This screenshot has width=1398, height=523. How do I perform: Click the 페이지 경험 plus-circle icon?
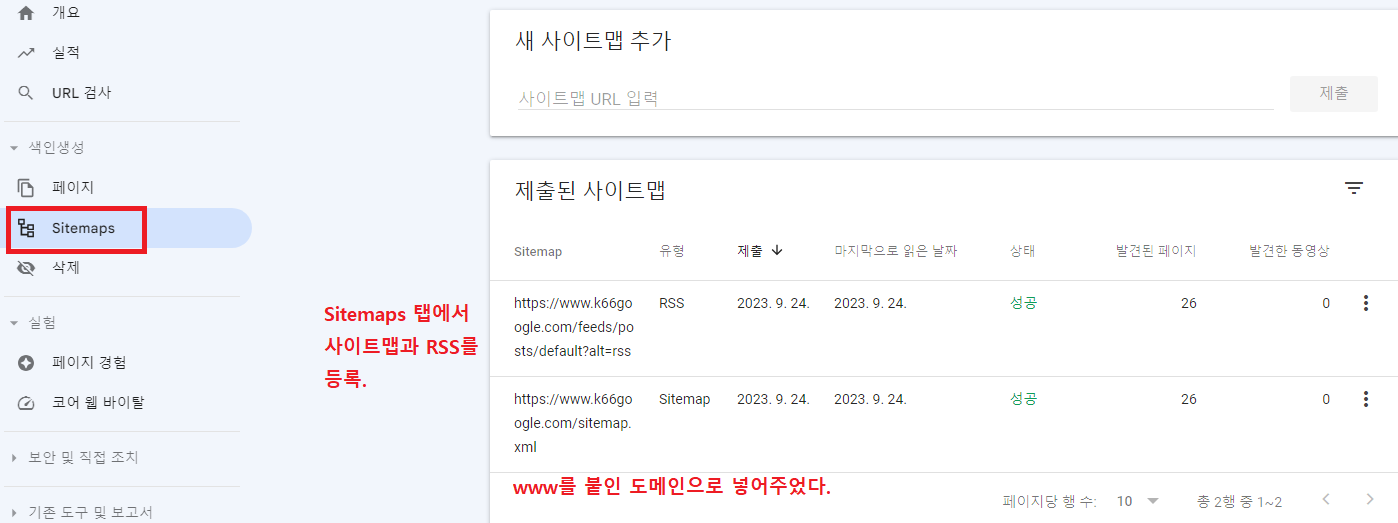[26, 363]
